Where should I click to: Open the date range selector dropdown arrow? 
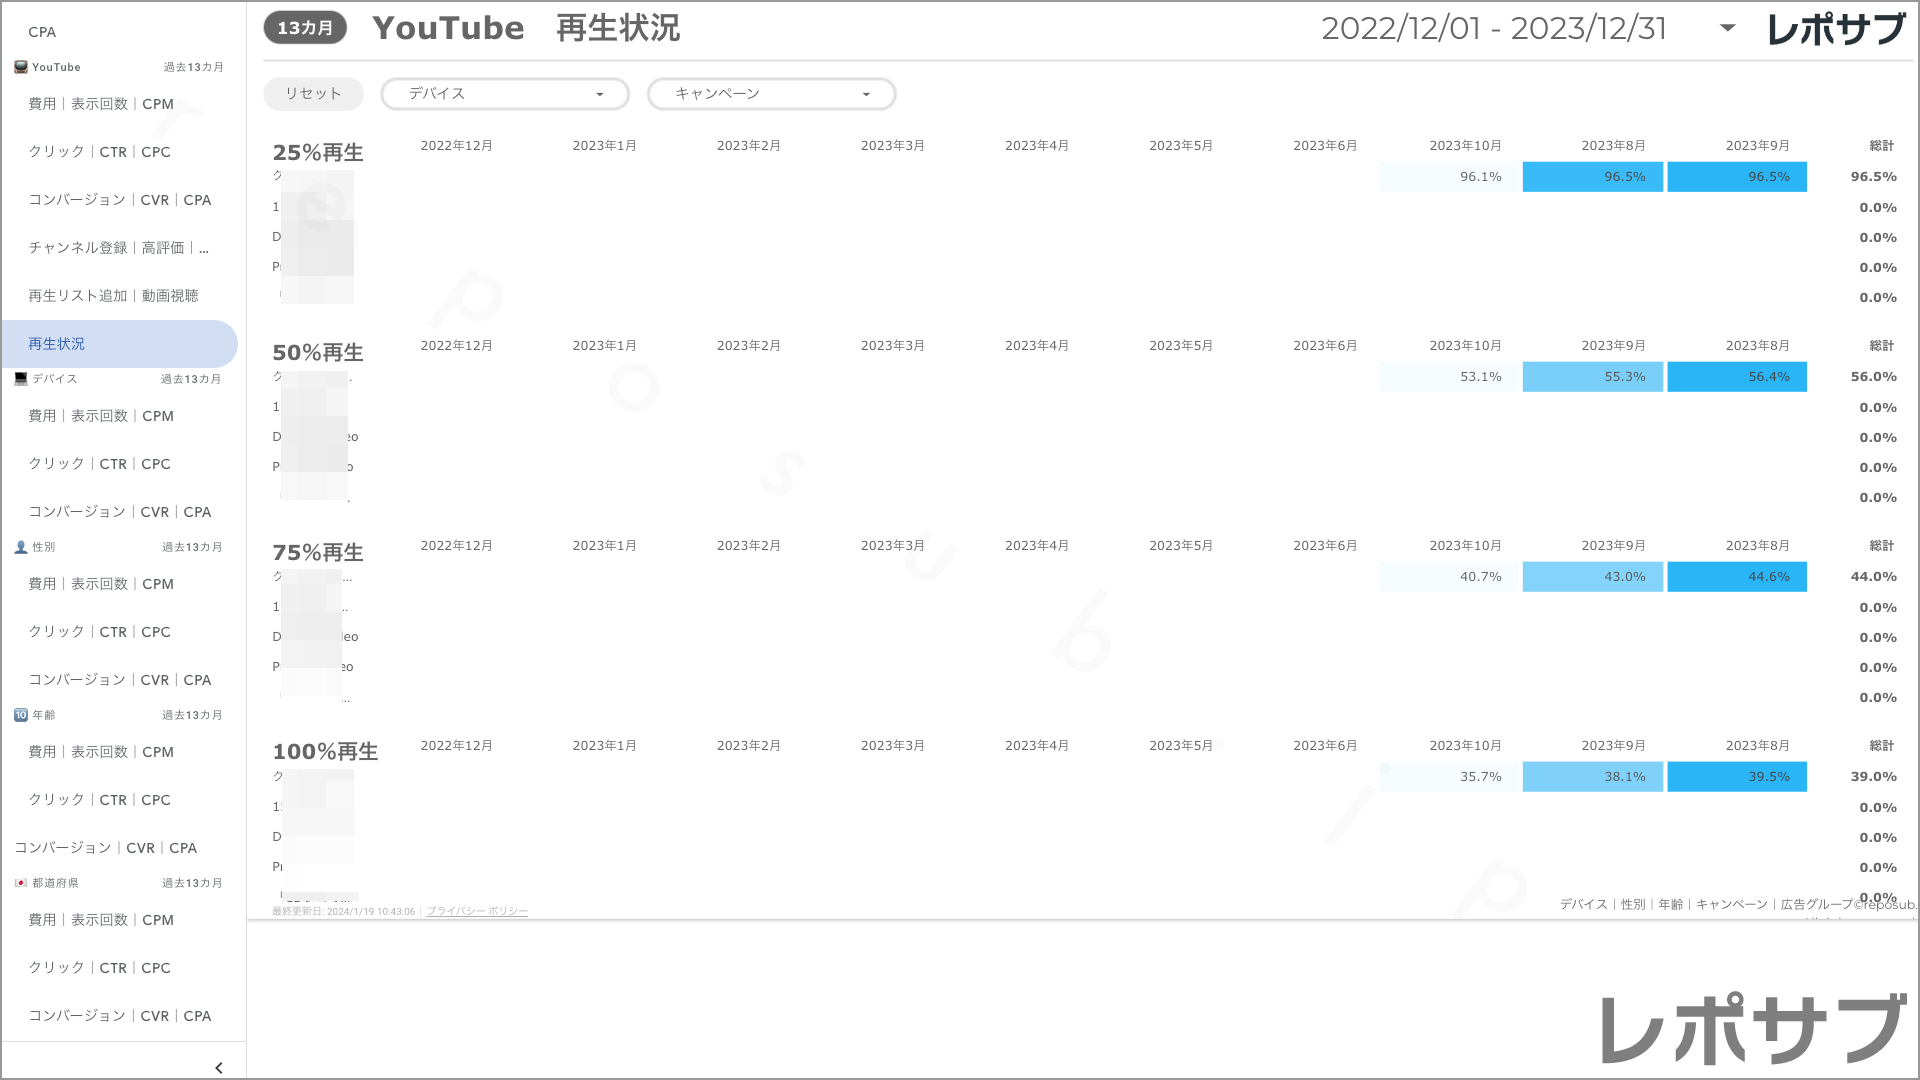(1727, 29)
